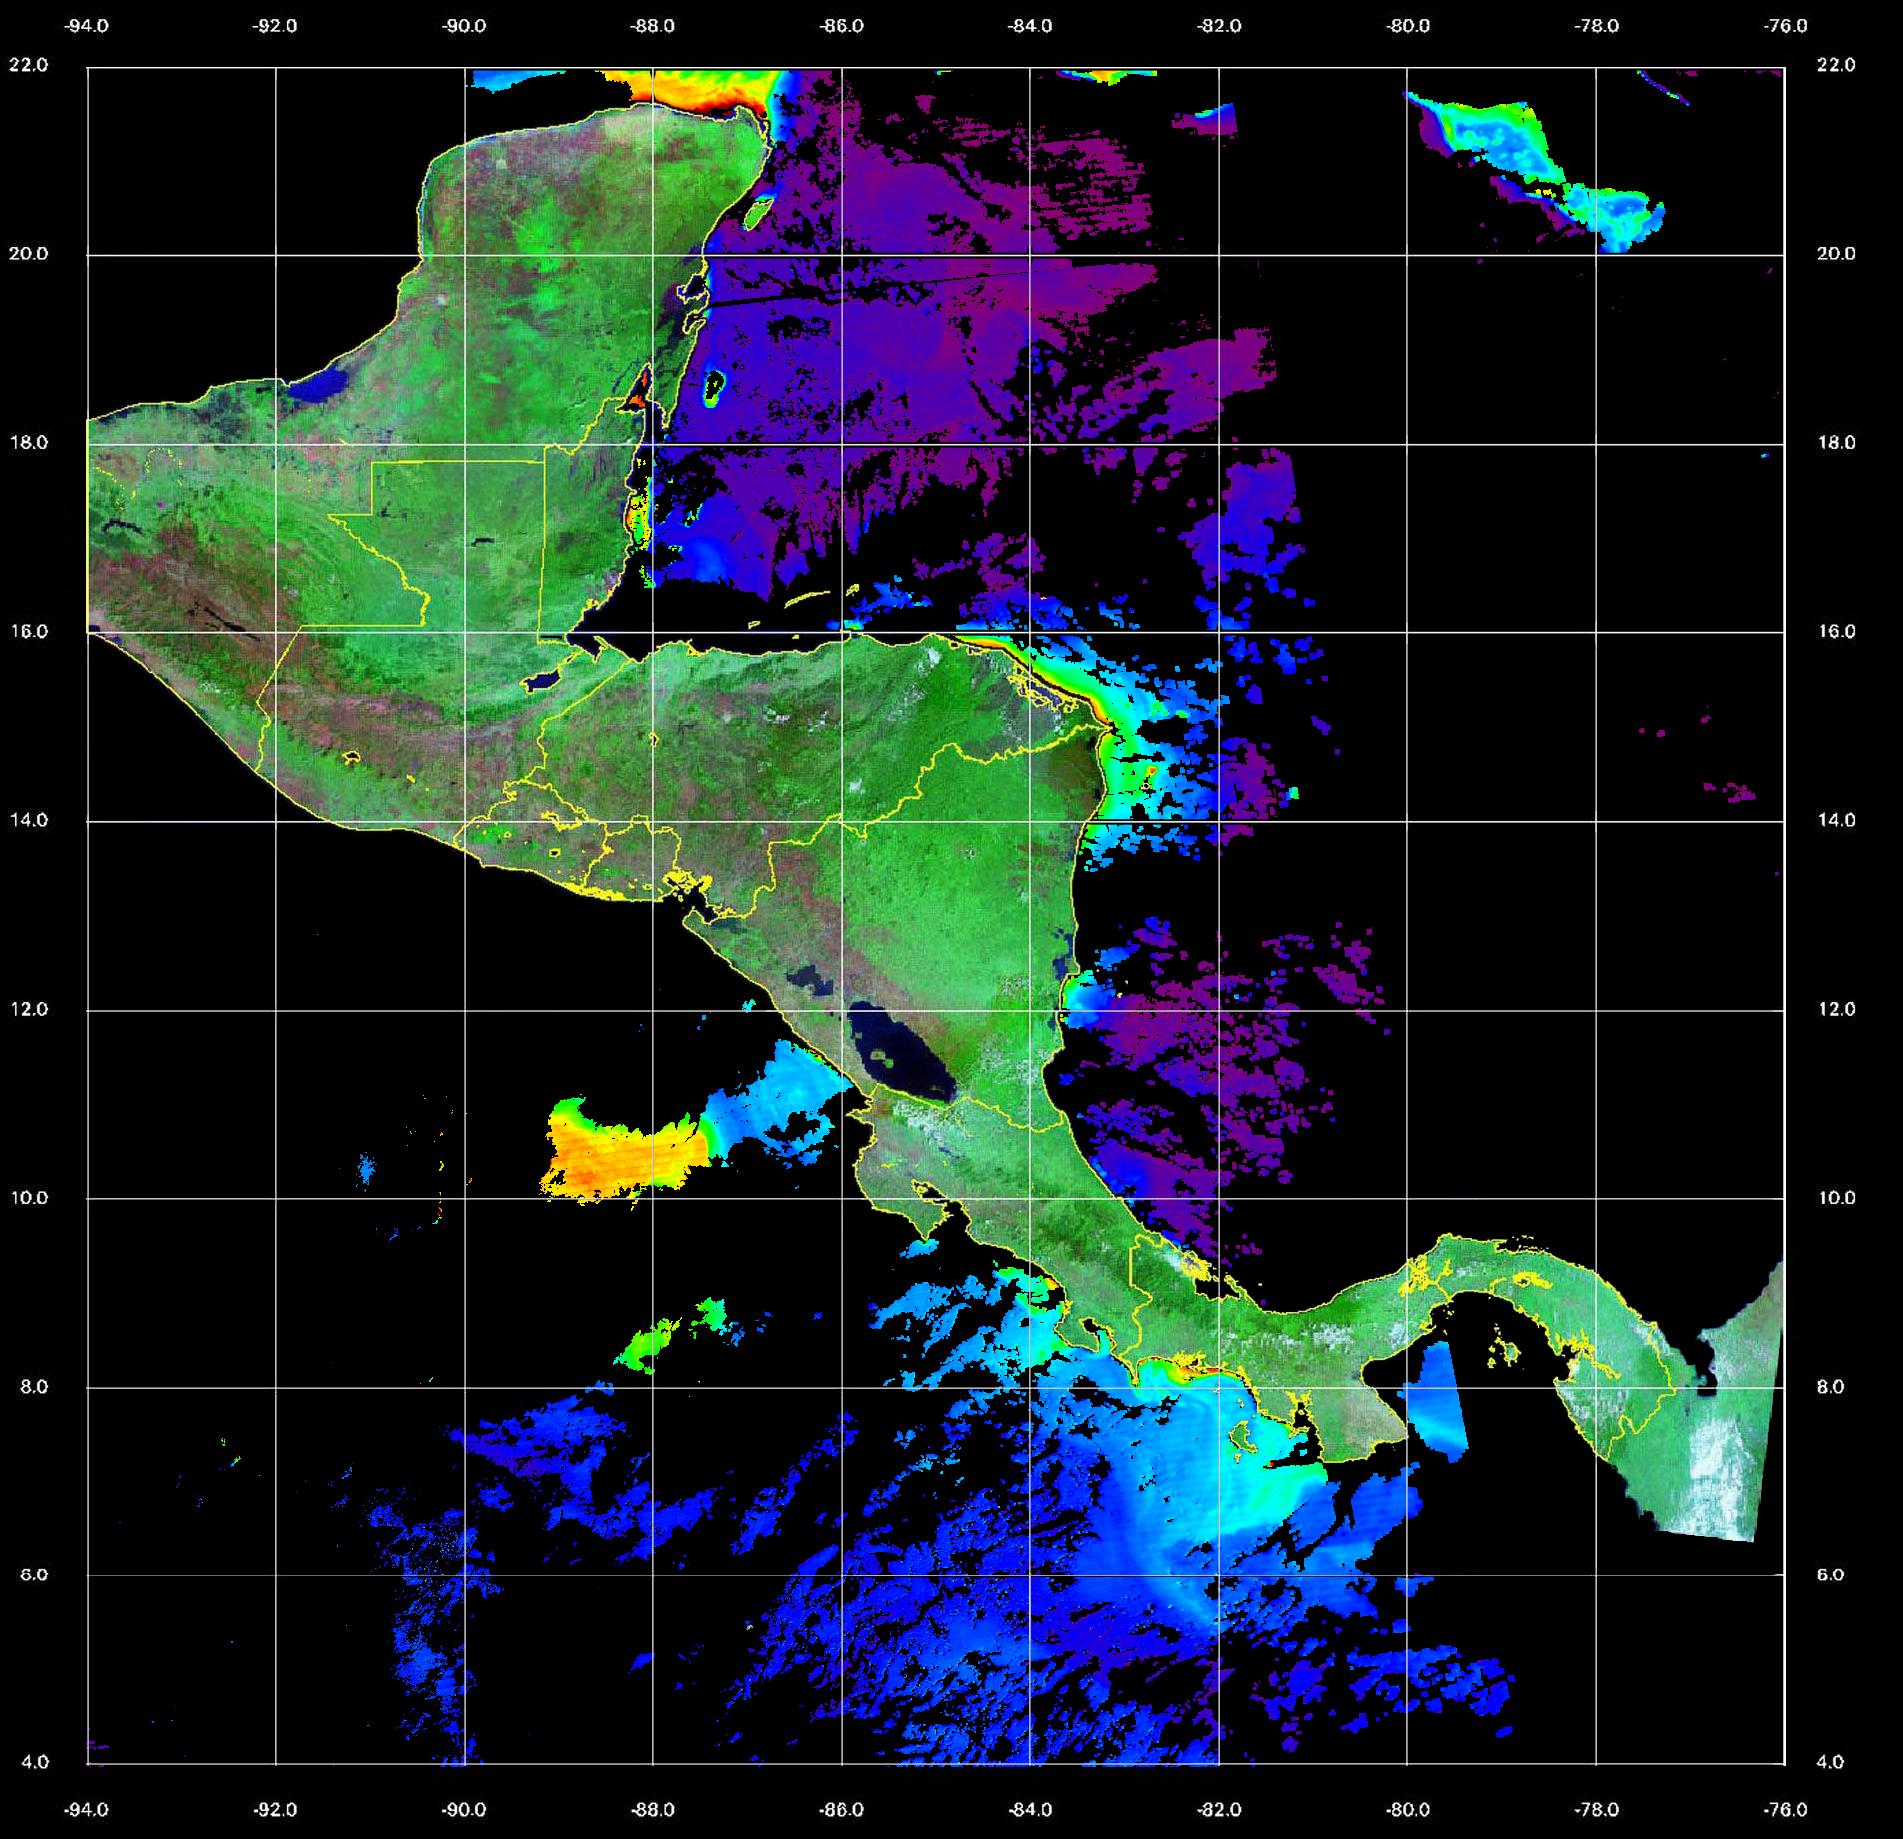Click the 18.0 label on the right axis
The image size is (1903, 1839).
(1835, 443)
